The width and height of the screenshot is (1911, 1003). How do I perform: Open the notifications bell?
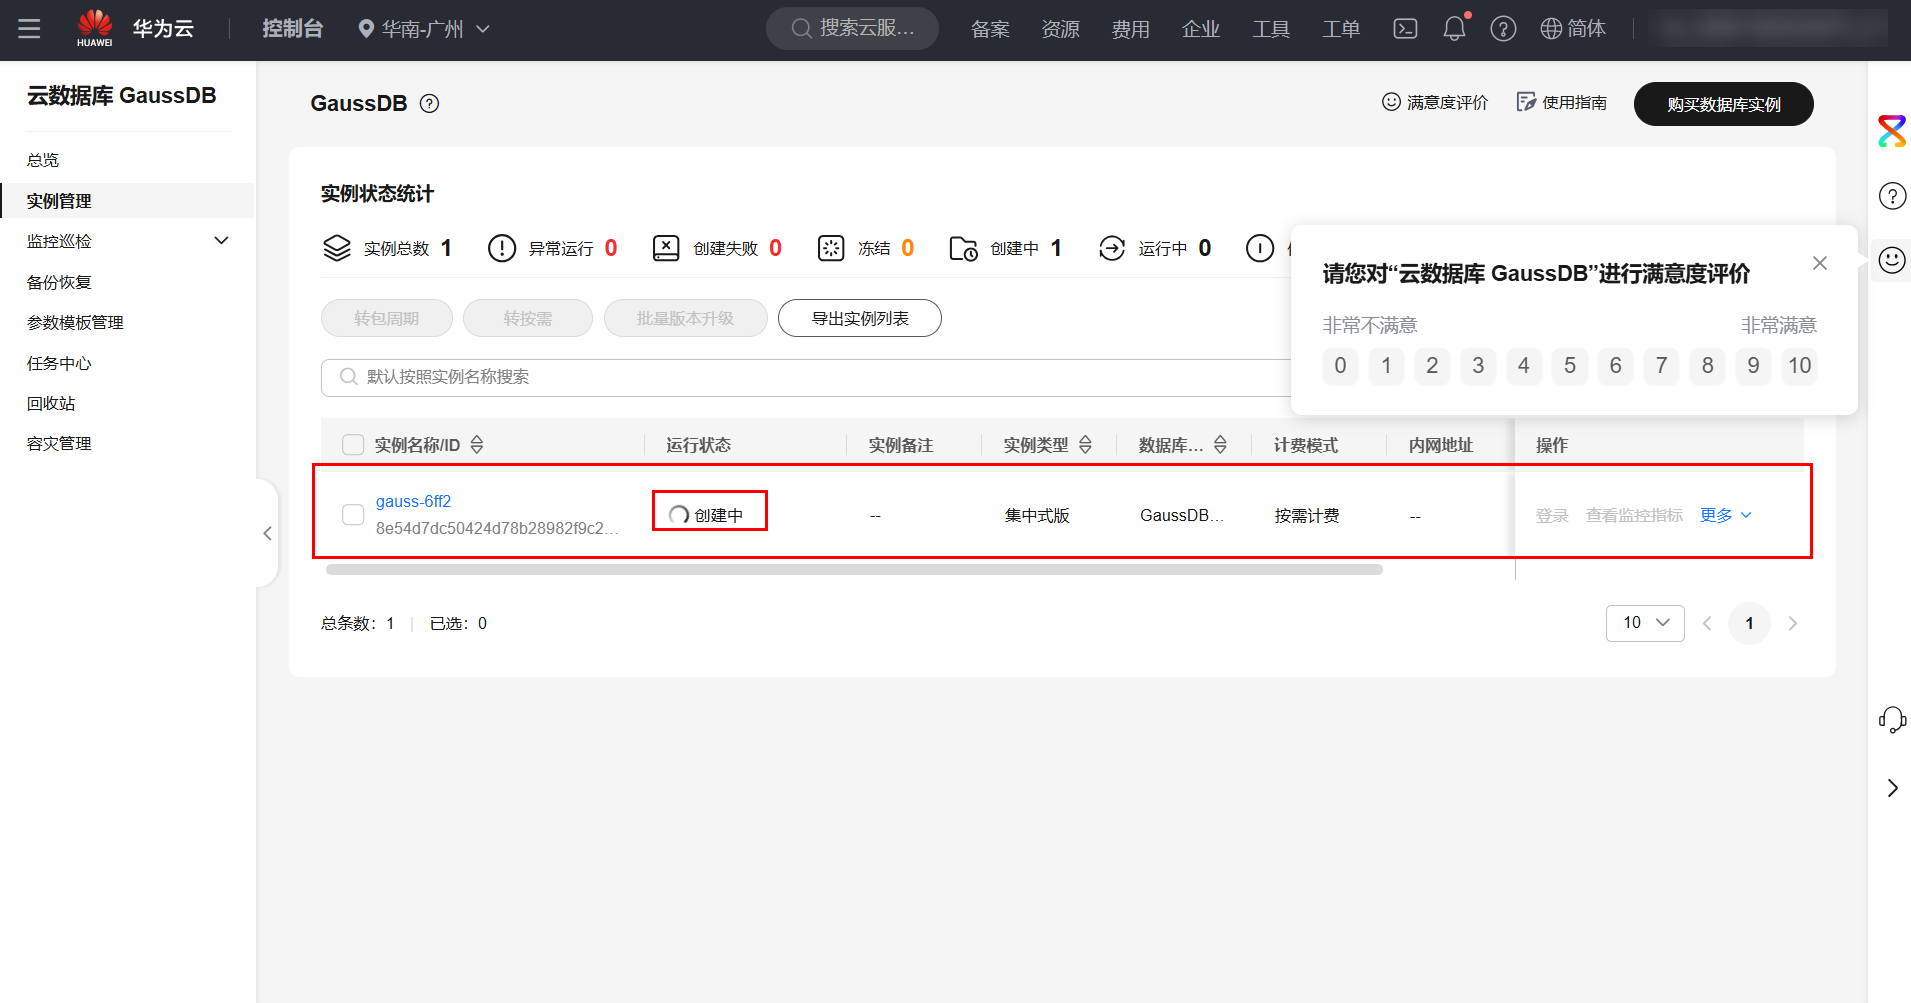click(x=1455, y=29)
